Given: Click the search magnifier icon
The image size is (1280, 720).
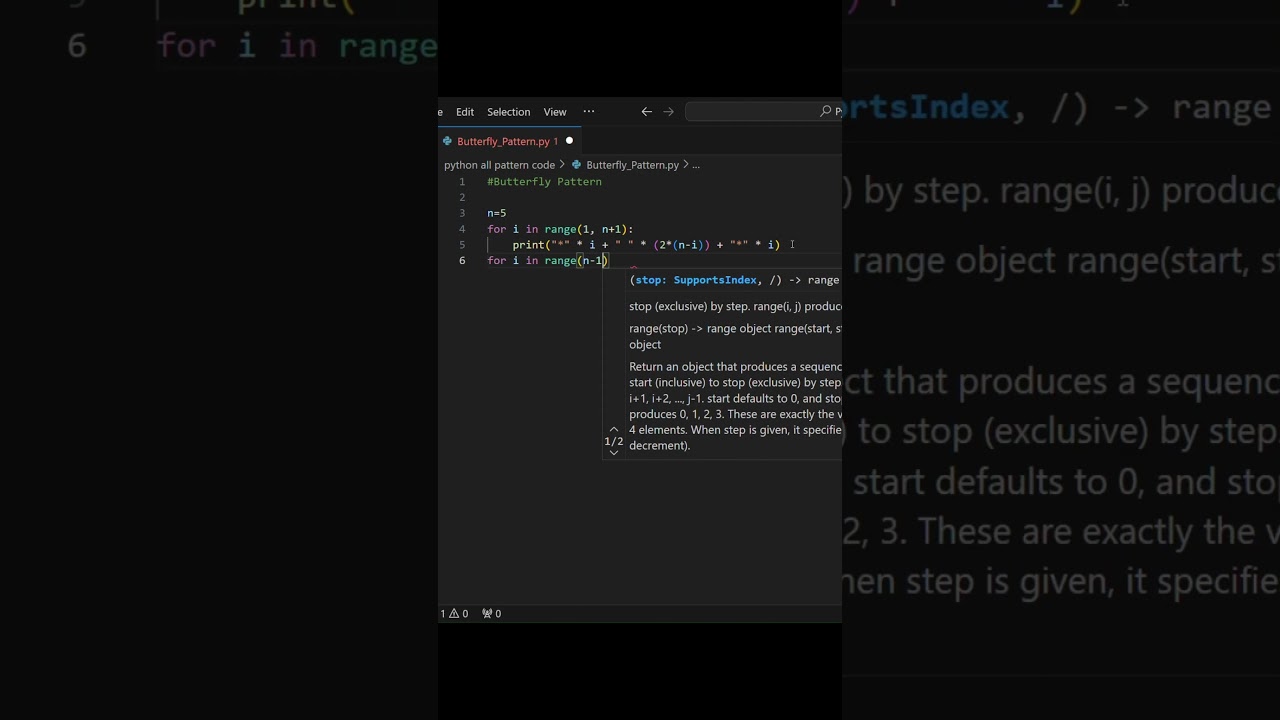Looking at the screenshot, I should 826,112.
